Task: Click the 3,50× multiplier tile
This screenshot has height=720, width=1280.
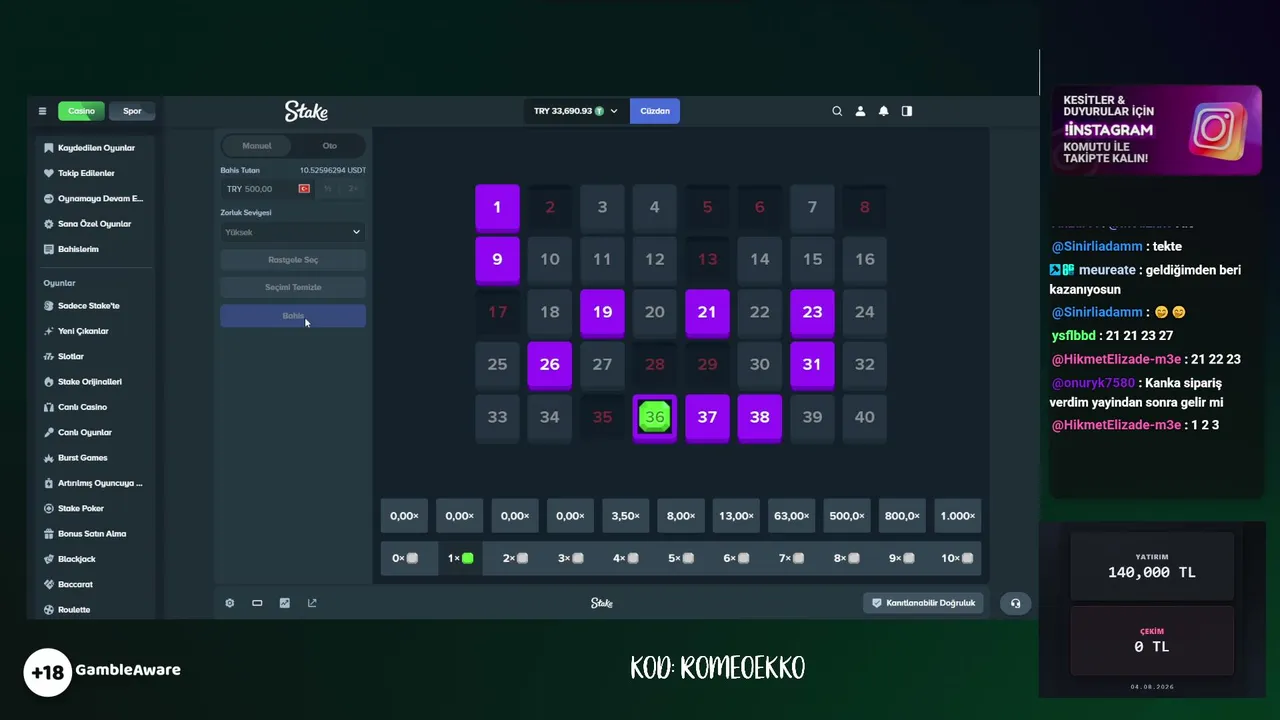Action: click(625, 516)
